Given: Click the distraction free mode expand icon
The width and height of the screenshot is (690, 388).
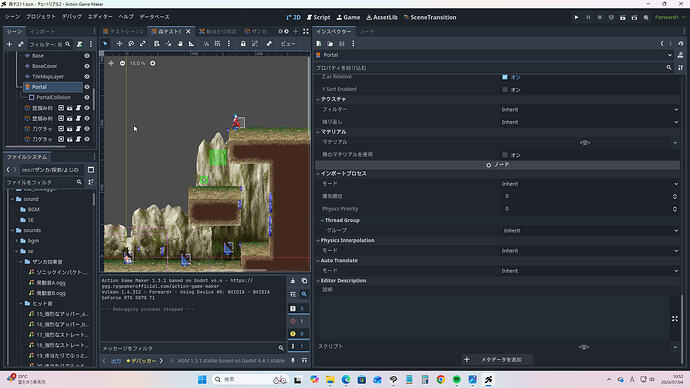Looking at the screenshot, I should [x=306, y=31].
